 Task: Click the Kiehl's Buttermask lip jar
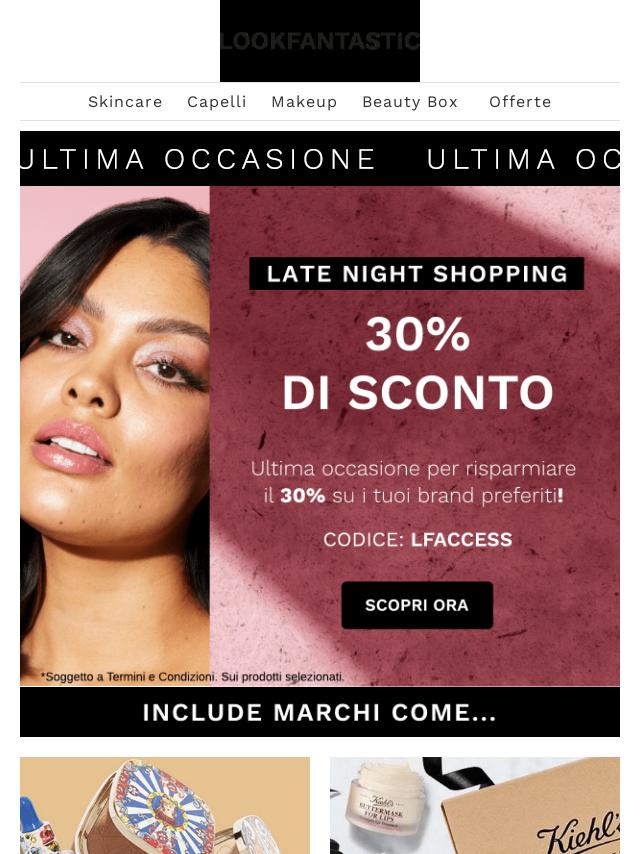click(386, 801)
